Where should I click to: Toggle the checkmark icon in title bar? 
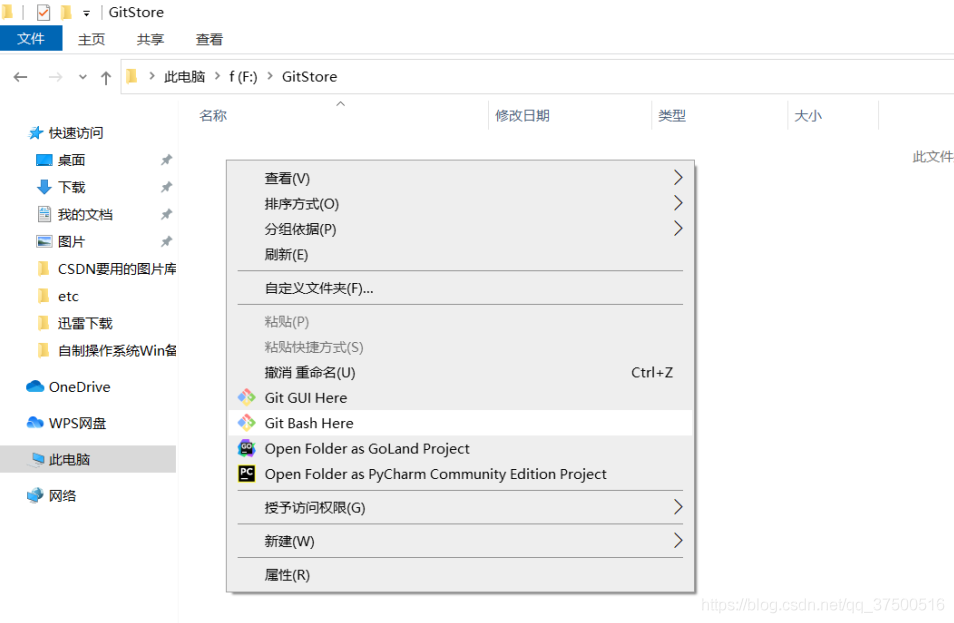[x=43, y=12]
